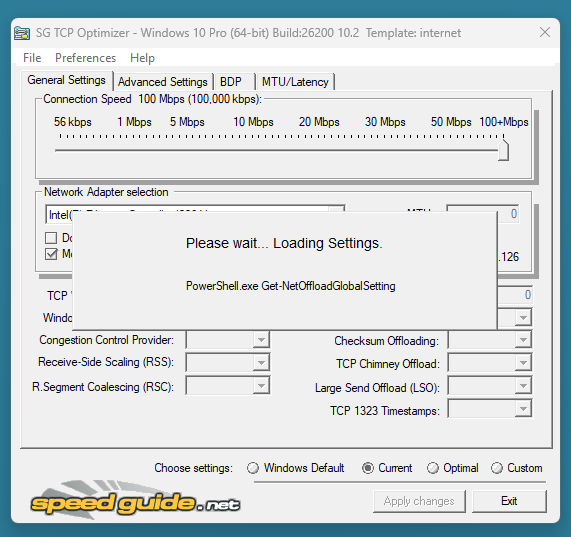Click the speedguide.net logo
This screenshot has height=537, width=571.
tap(135, 500)
